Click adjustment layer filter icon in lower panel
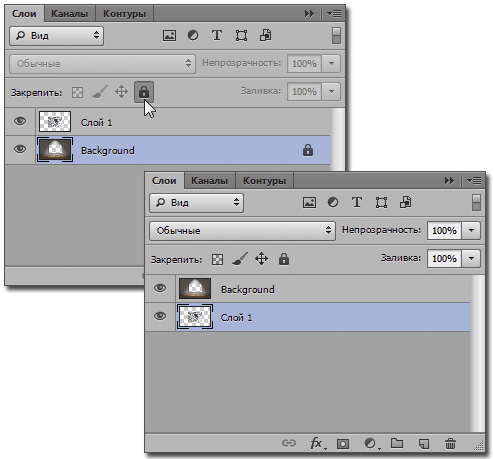The height and width of the screenshot is (459, 494). point(333,202)
